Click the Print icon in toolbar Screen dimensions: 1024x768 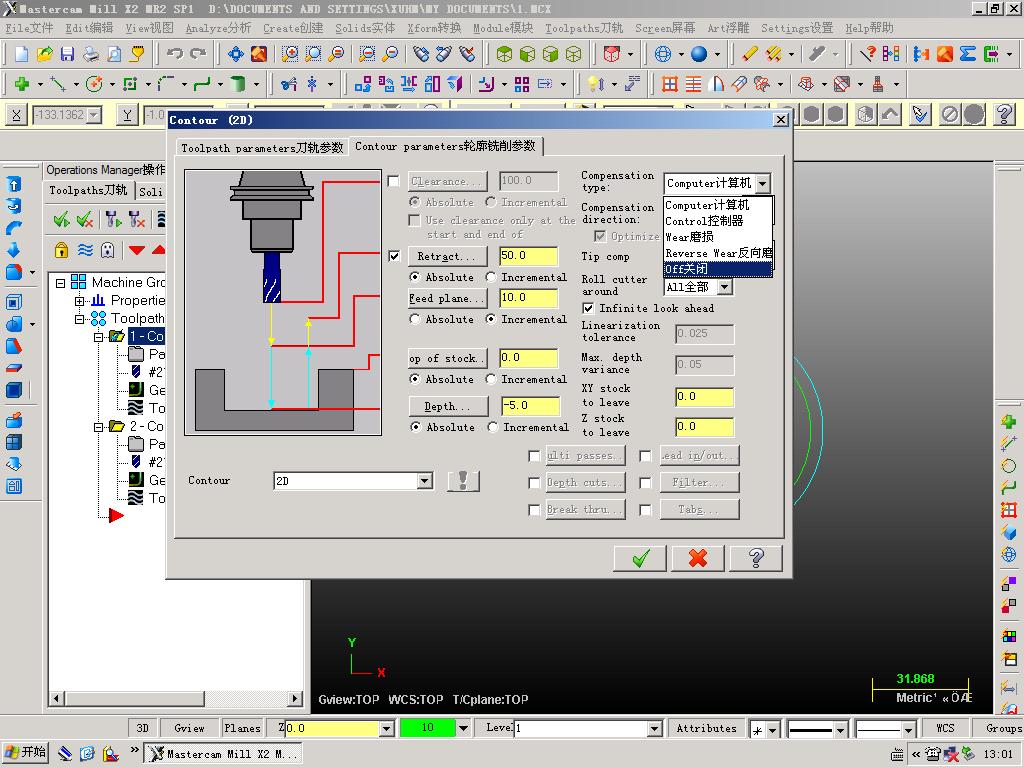click(x=90, y=54)
